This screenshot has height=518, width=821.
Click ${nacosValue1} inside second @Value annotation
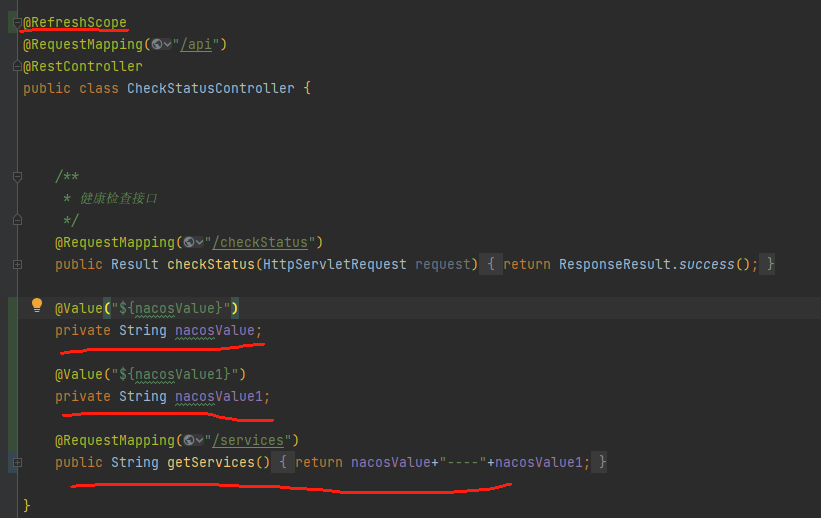(175, 374)
